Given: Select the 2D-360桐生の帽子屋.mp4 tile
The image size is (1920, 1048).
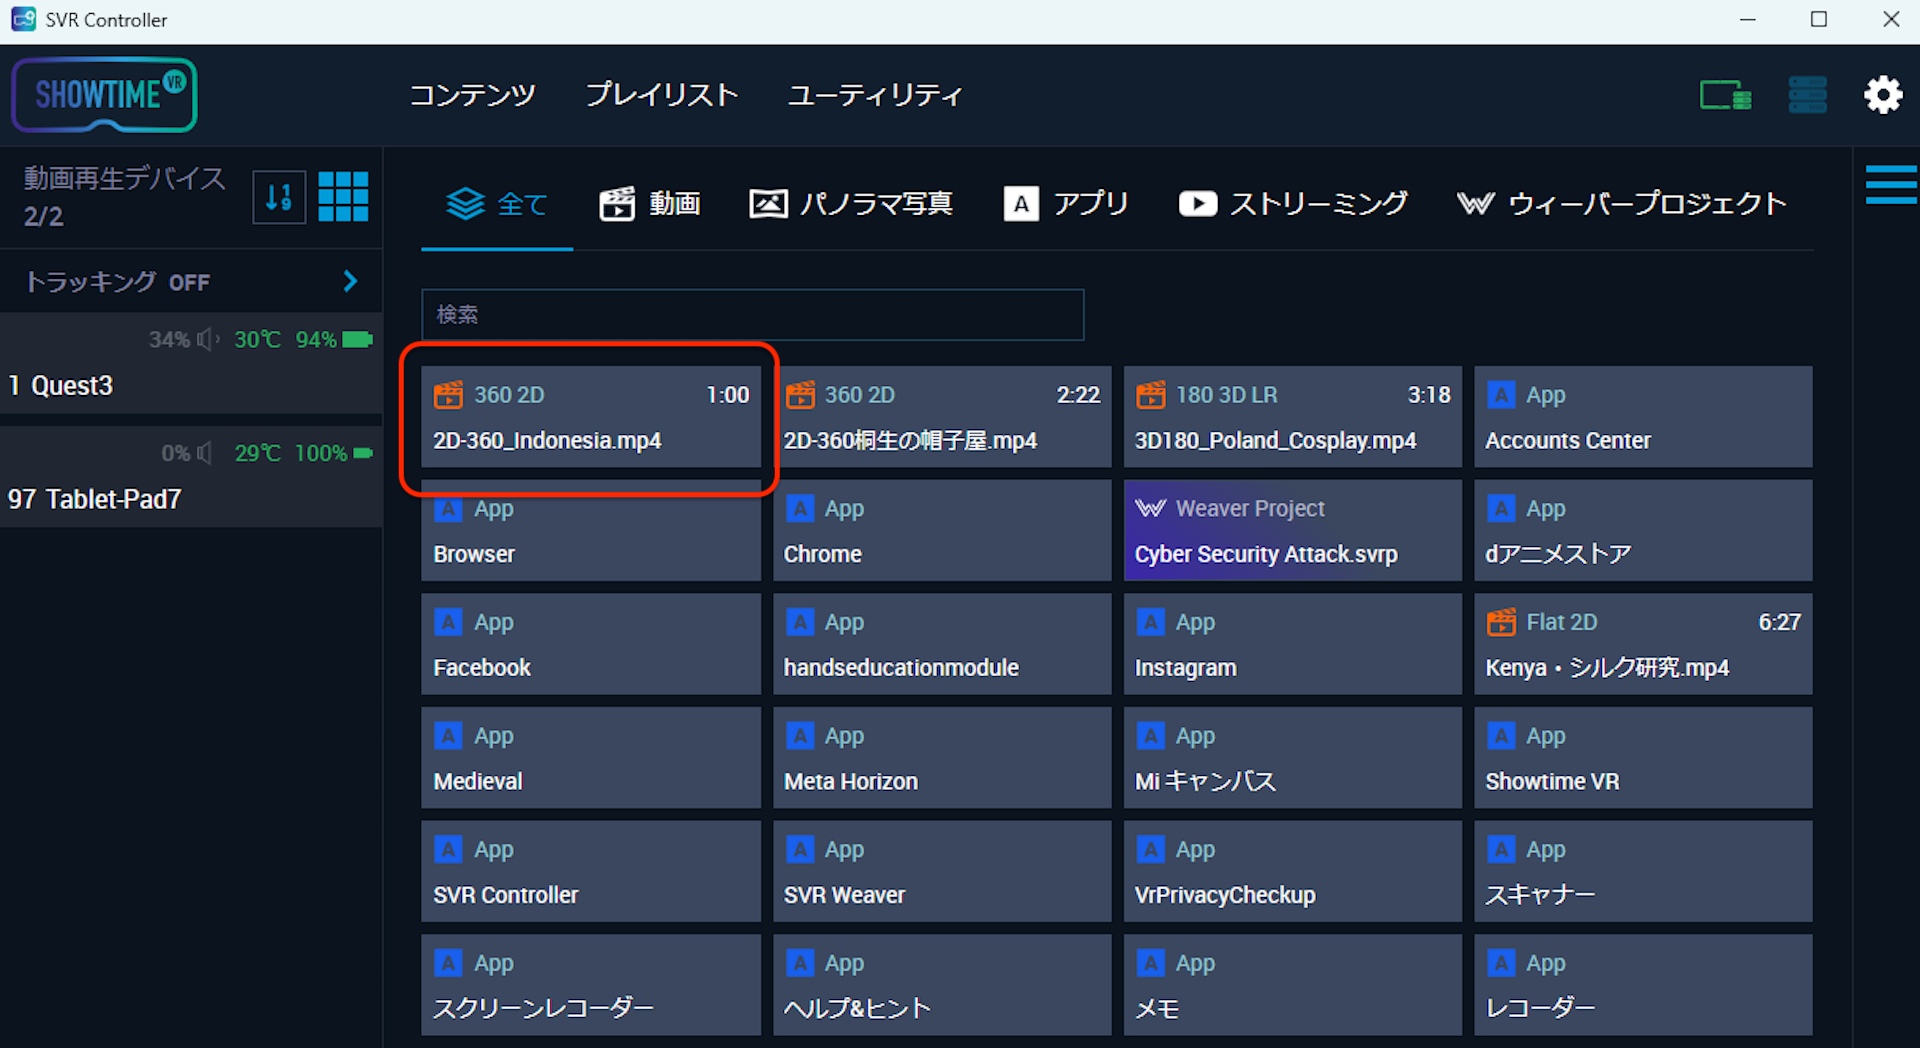Looking at the screenshot, I should point(941,417).
